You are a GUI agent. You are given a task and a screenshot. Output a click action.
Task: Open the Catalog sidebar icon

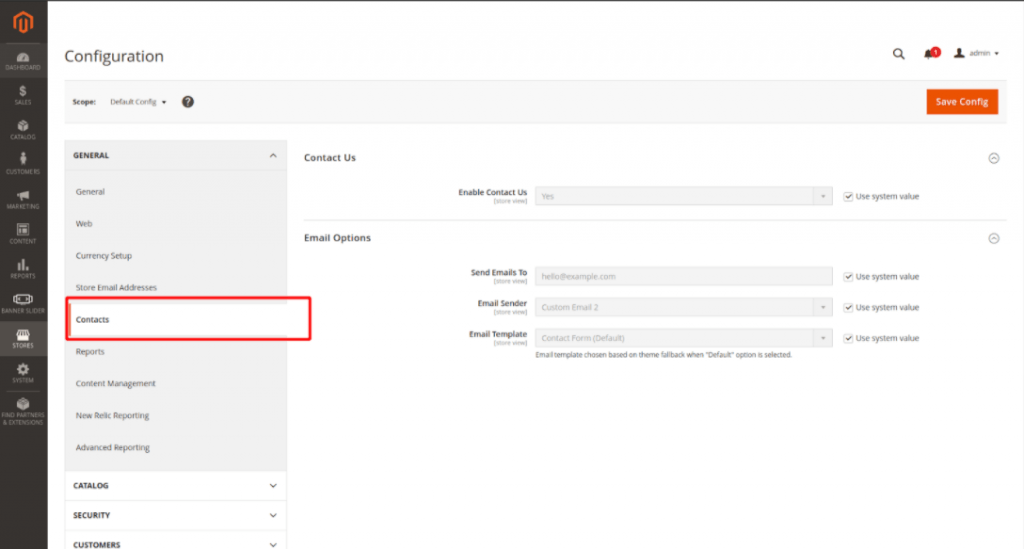coord(23,130)
